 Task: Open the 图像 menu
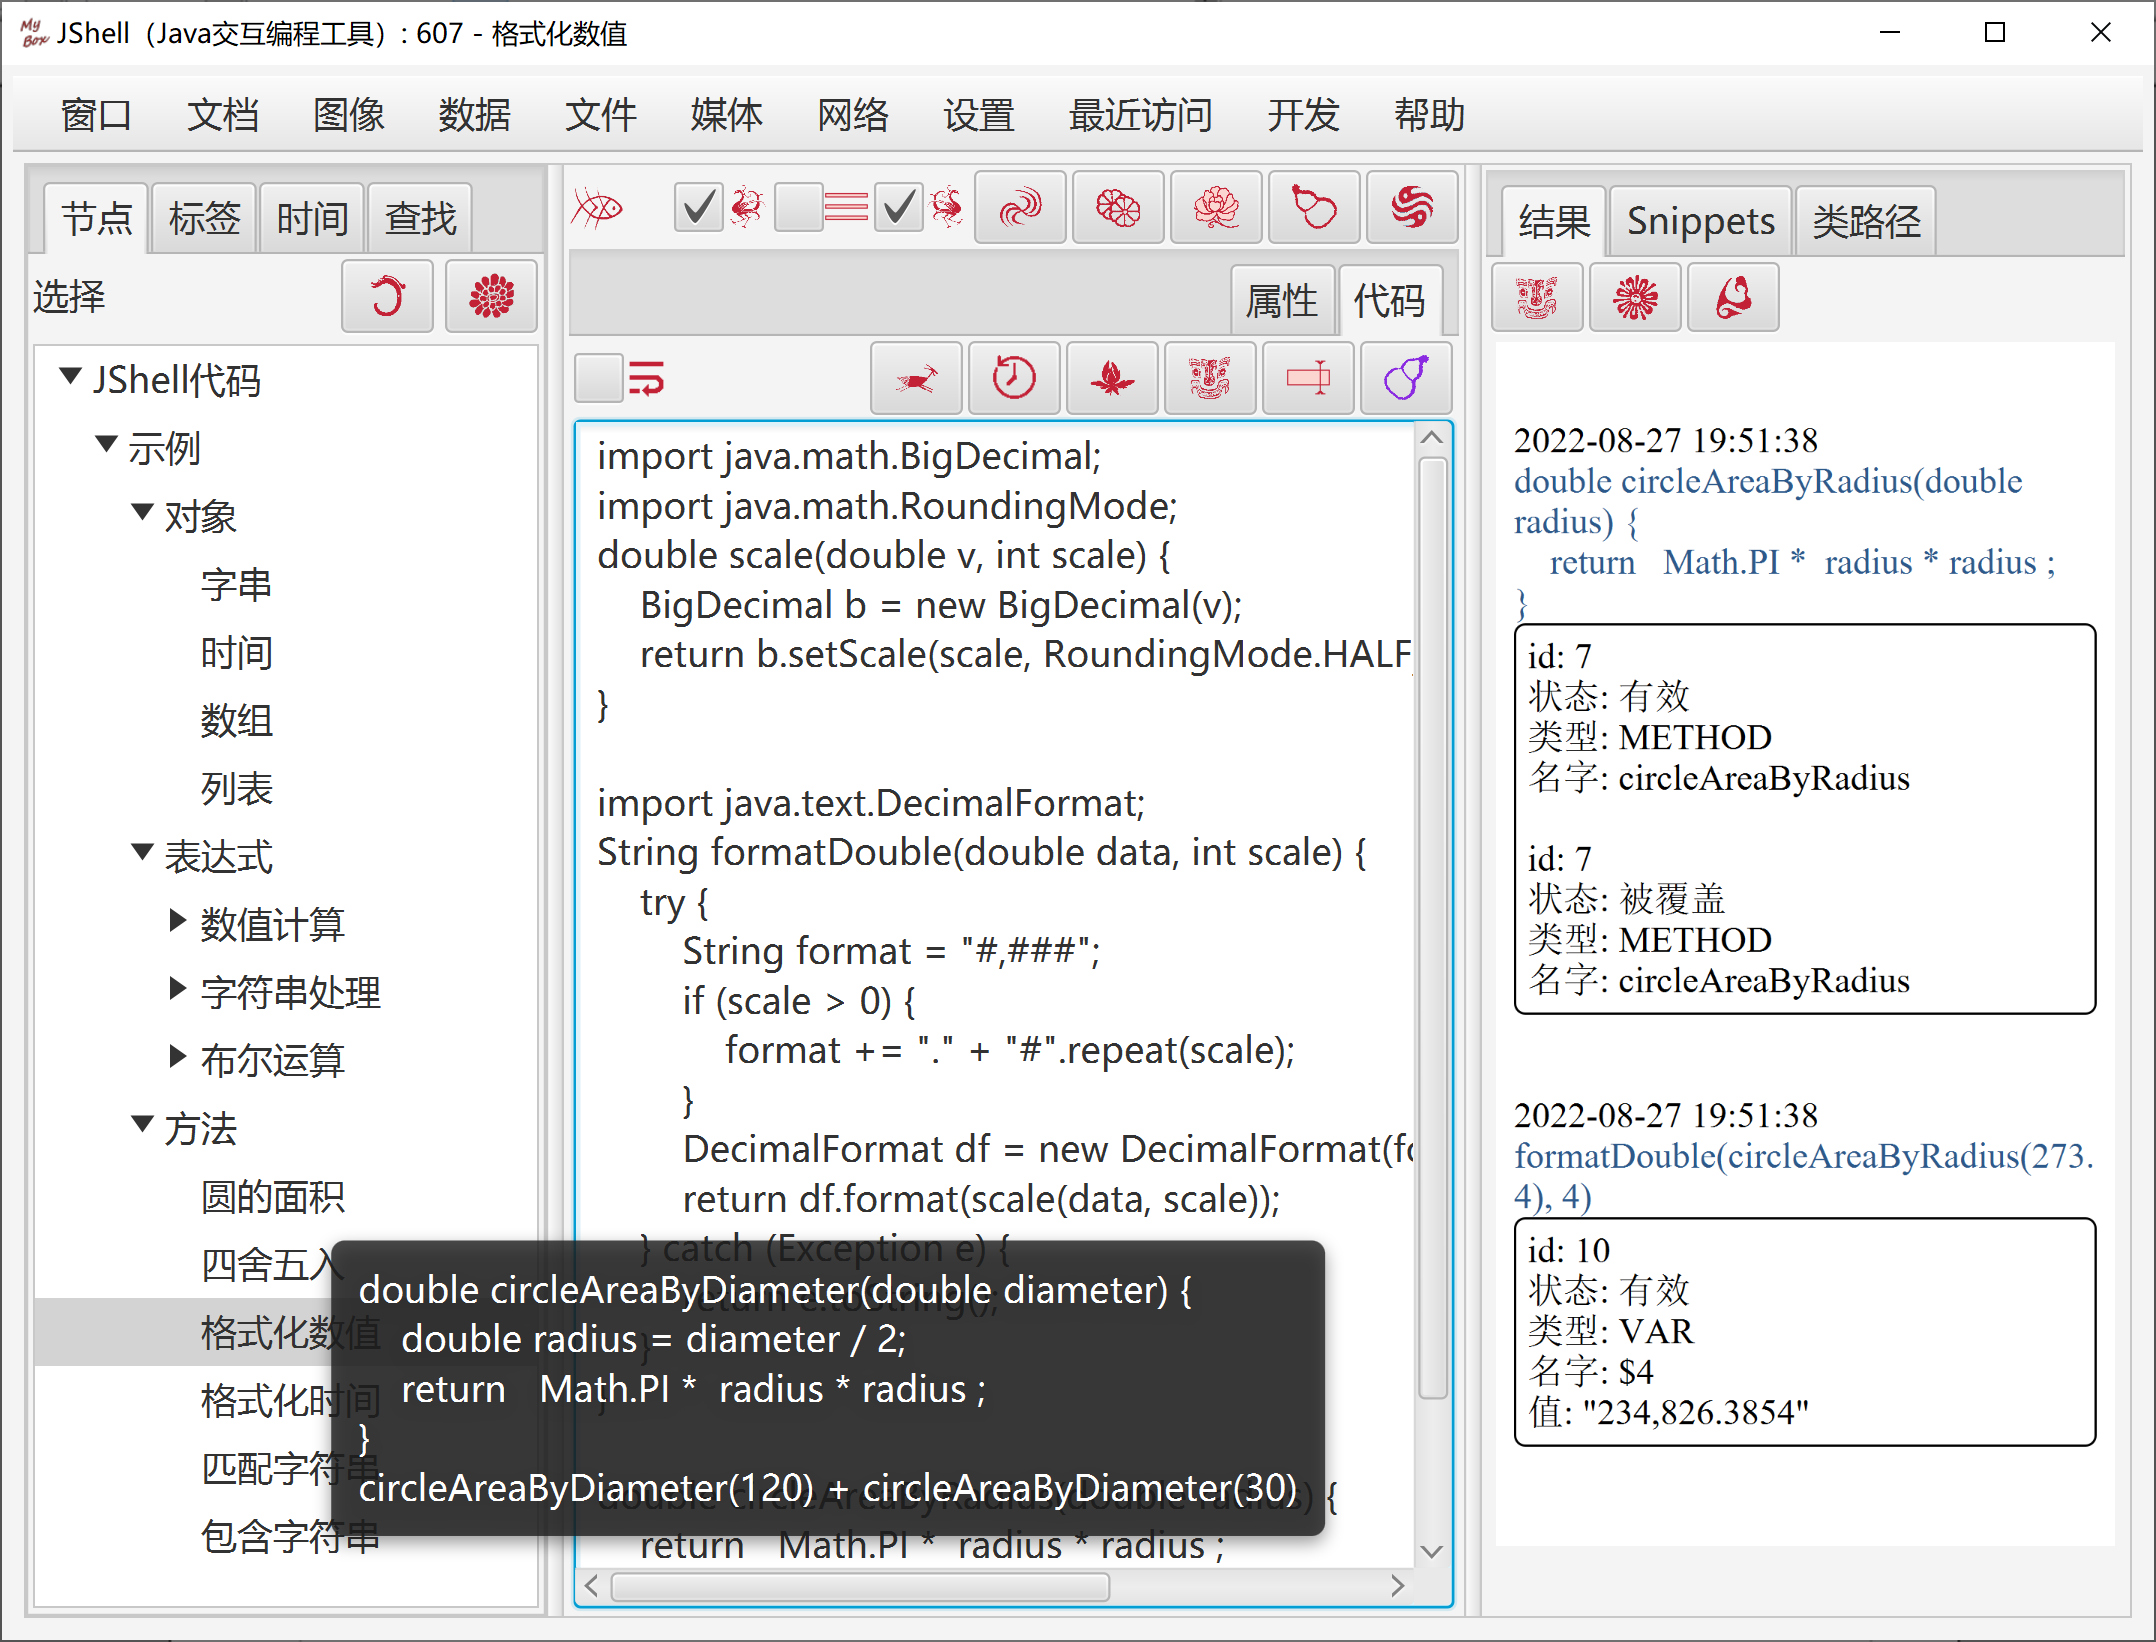point(348,115)
